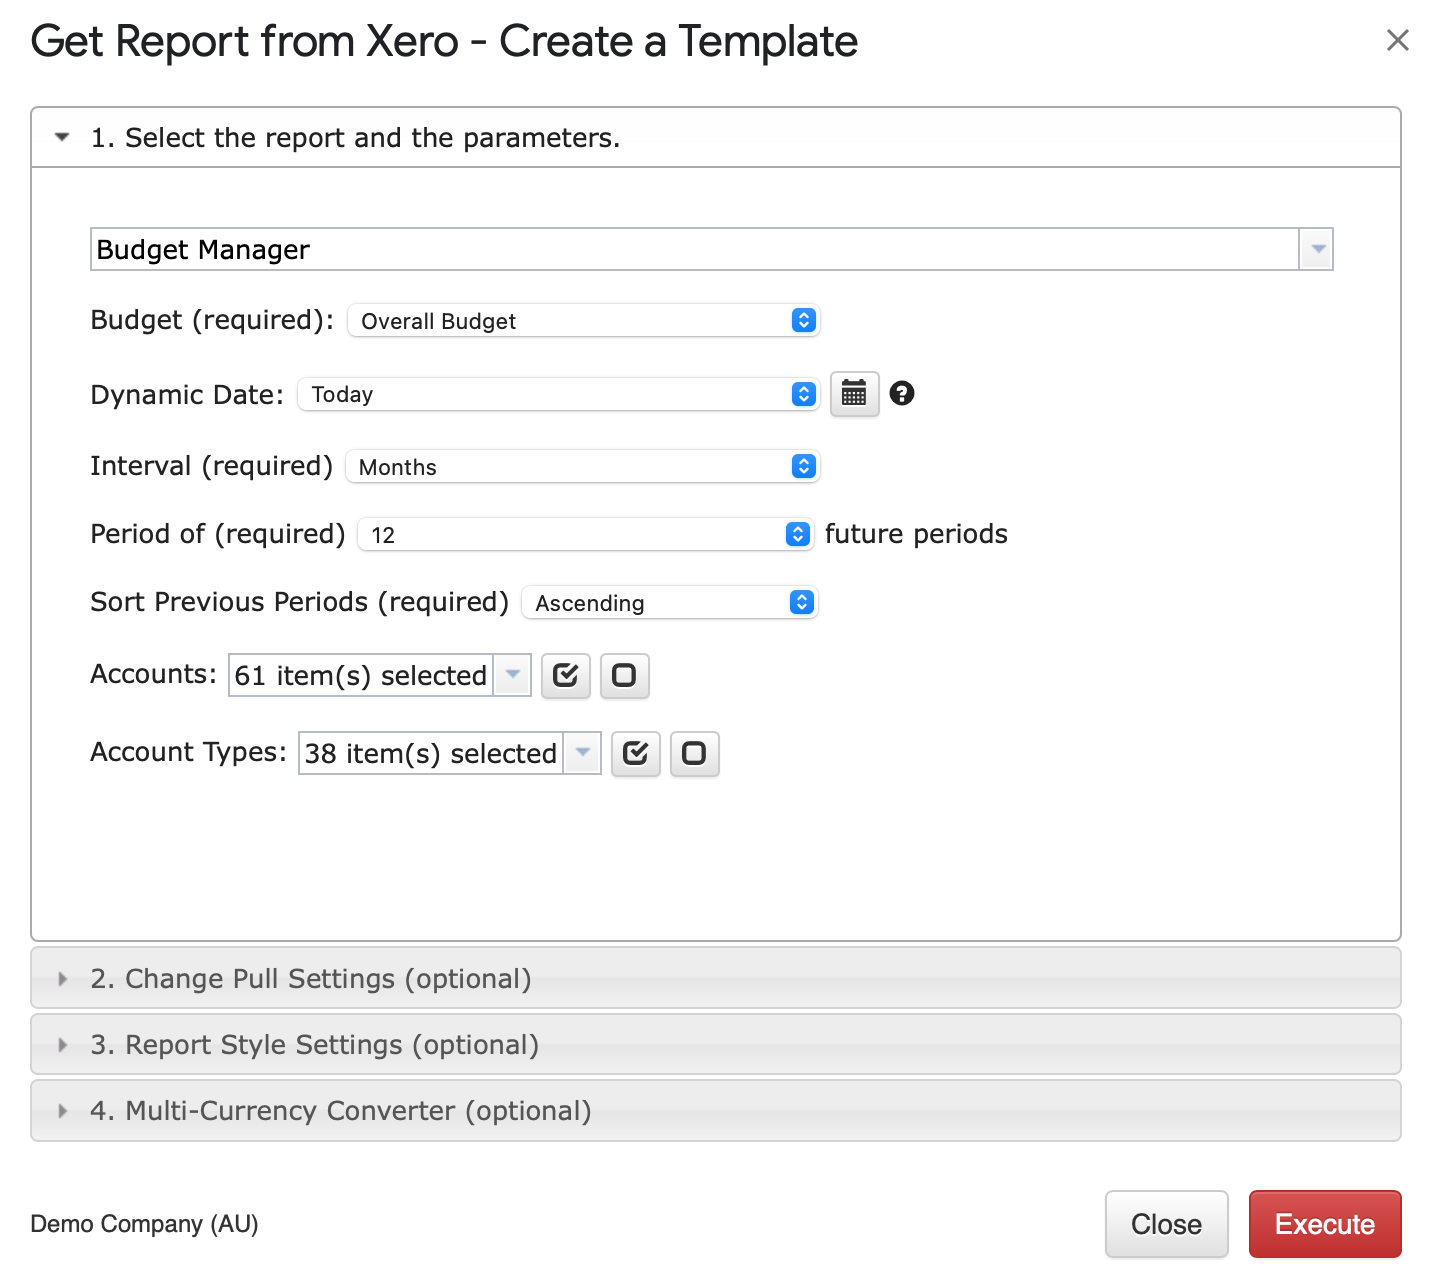Change the Interval Months dropdown
Viewport: 1438px width, 1282px height.
(582, 467)
